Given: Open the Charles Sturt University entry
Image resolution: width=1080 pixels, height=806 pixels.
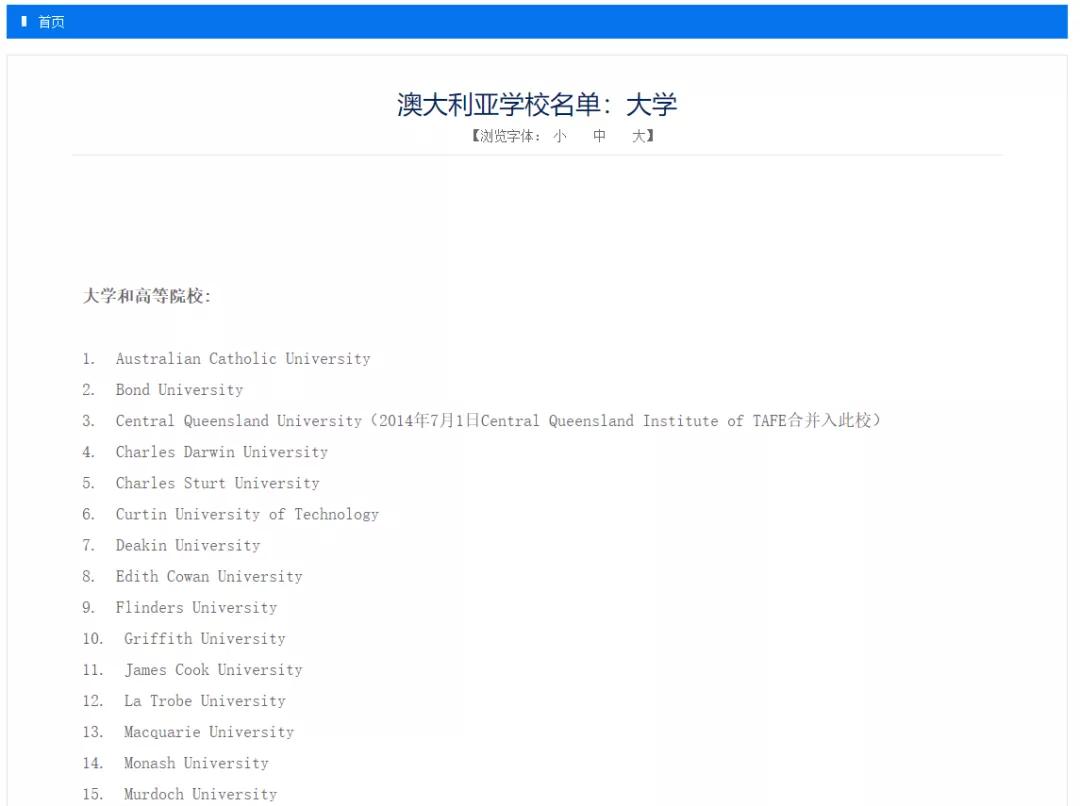Looking at the screenshot, I should click(217, 483).
